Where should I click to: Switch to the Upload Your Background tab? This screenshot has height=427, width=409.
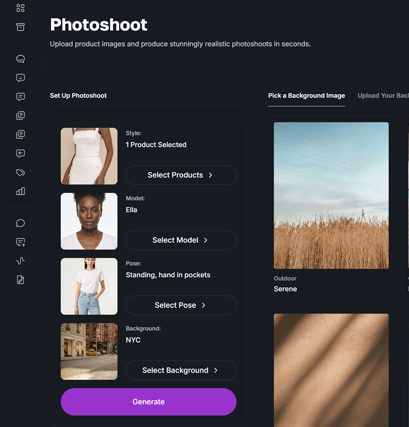pos(383,96)
